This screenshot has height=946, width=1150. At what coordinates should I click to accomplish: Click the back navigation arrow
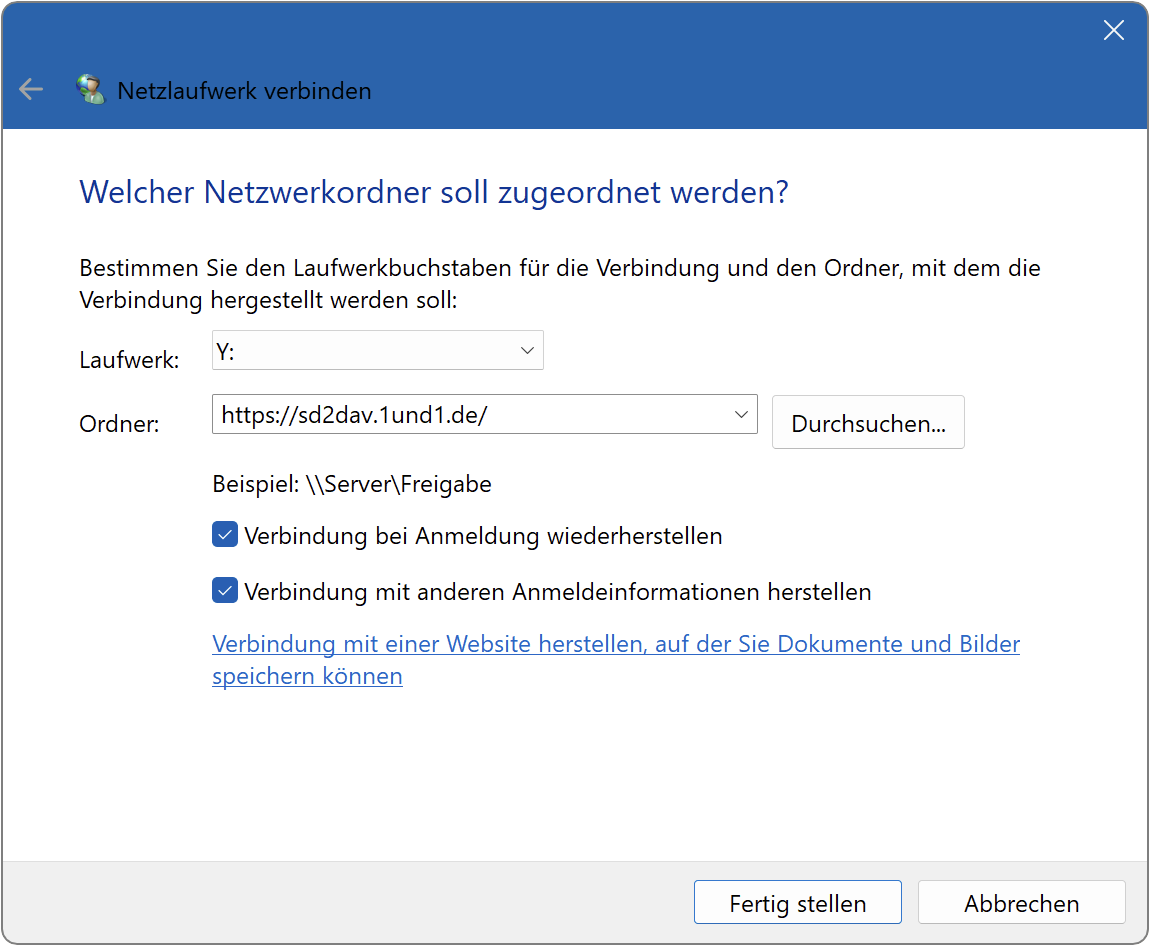(30, 89)
